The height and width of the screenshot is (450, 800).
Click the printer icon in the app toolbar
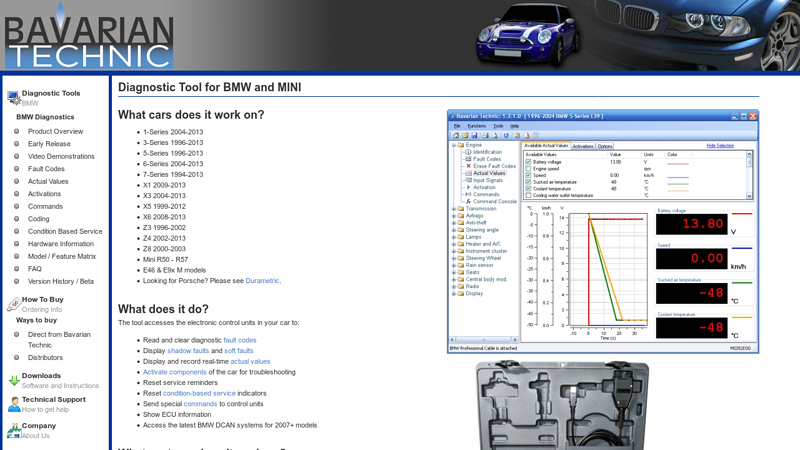tap(485, 136)
